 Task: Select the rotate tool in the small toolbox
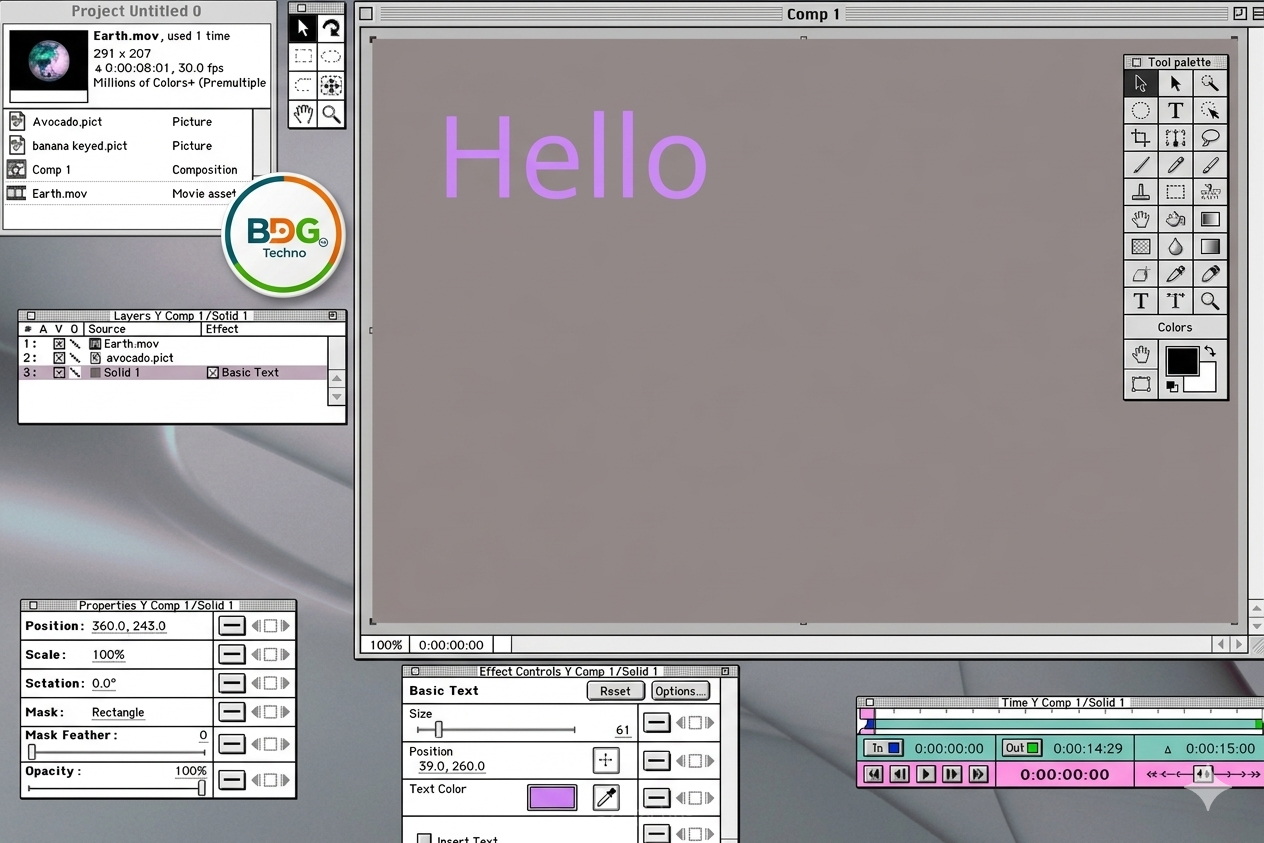(331, 28)
